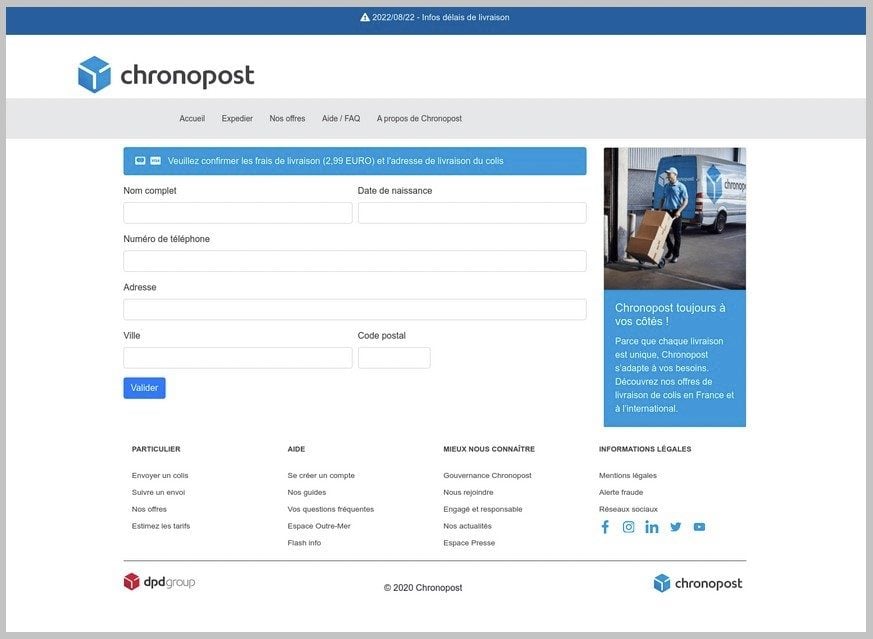Viewport: 873px width, 639px height.
Task: Click the AIDE footer heading
Action: pyautogui.click(x=296, y=449)
